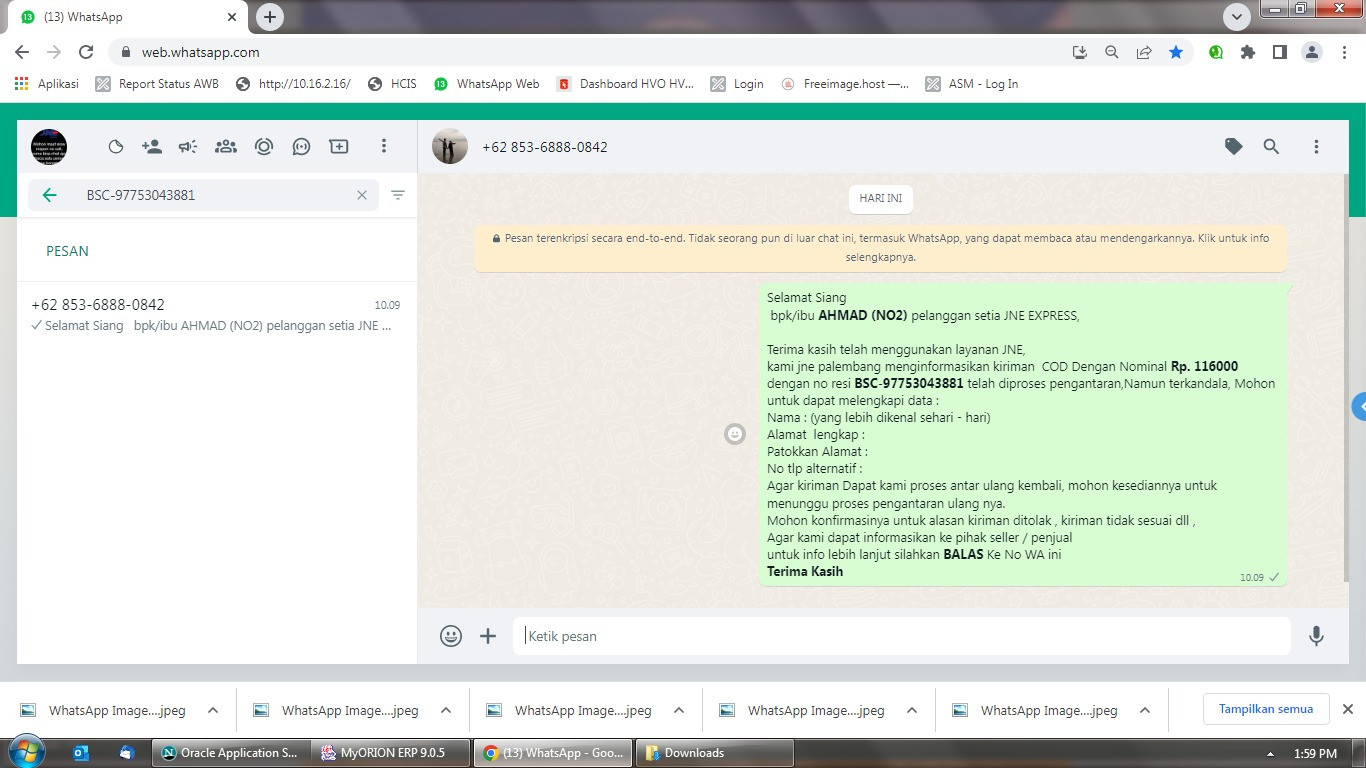Start a new chat with plus-bubble icon
This screenshot has width=1366, height=768.
(339, 147)
